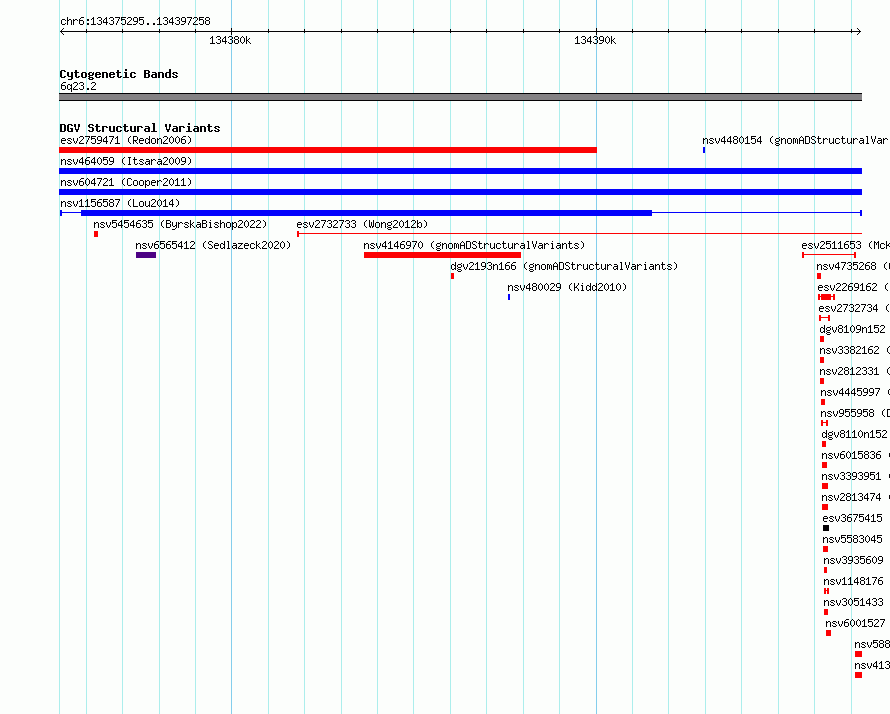Click the esv2759471 (Redon2006) variant label

pyautogui.click(x=126, y=140)
